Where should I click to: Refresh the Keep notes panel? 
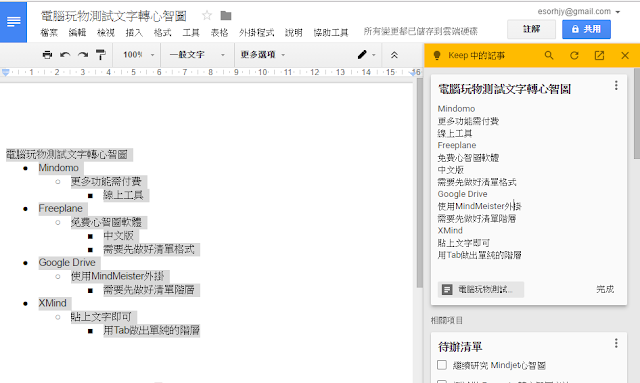[x=574, y=55]
